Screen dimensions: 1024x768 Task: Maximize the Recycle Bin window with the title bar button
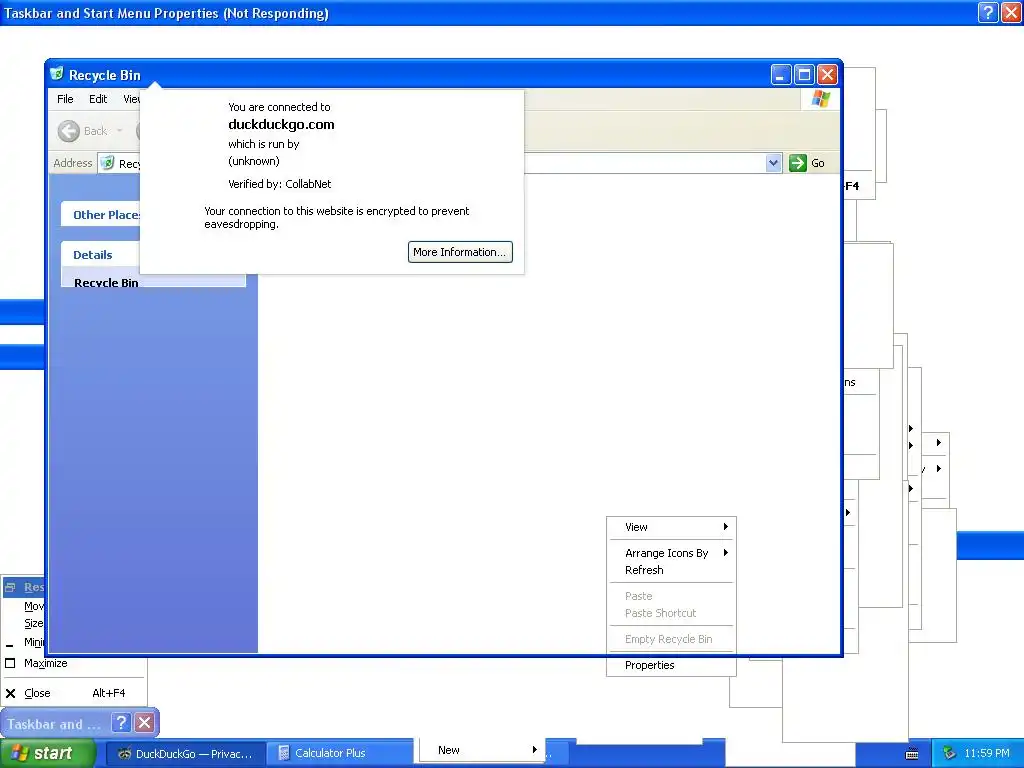point(804,74)
